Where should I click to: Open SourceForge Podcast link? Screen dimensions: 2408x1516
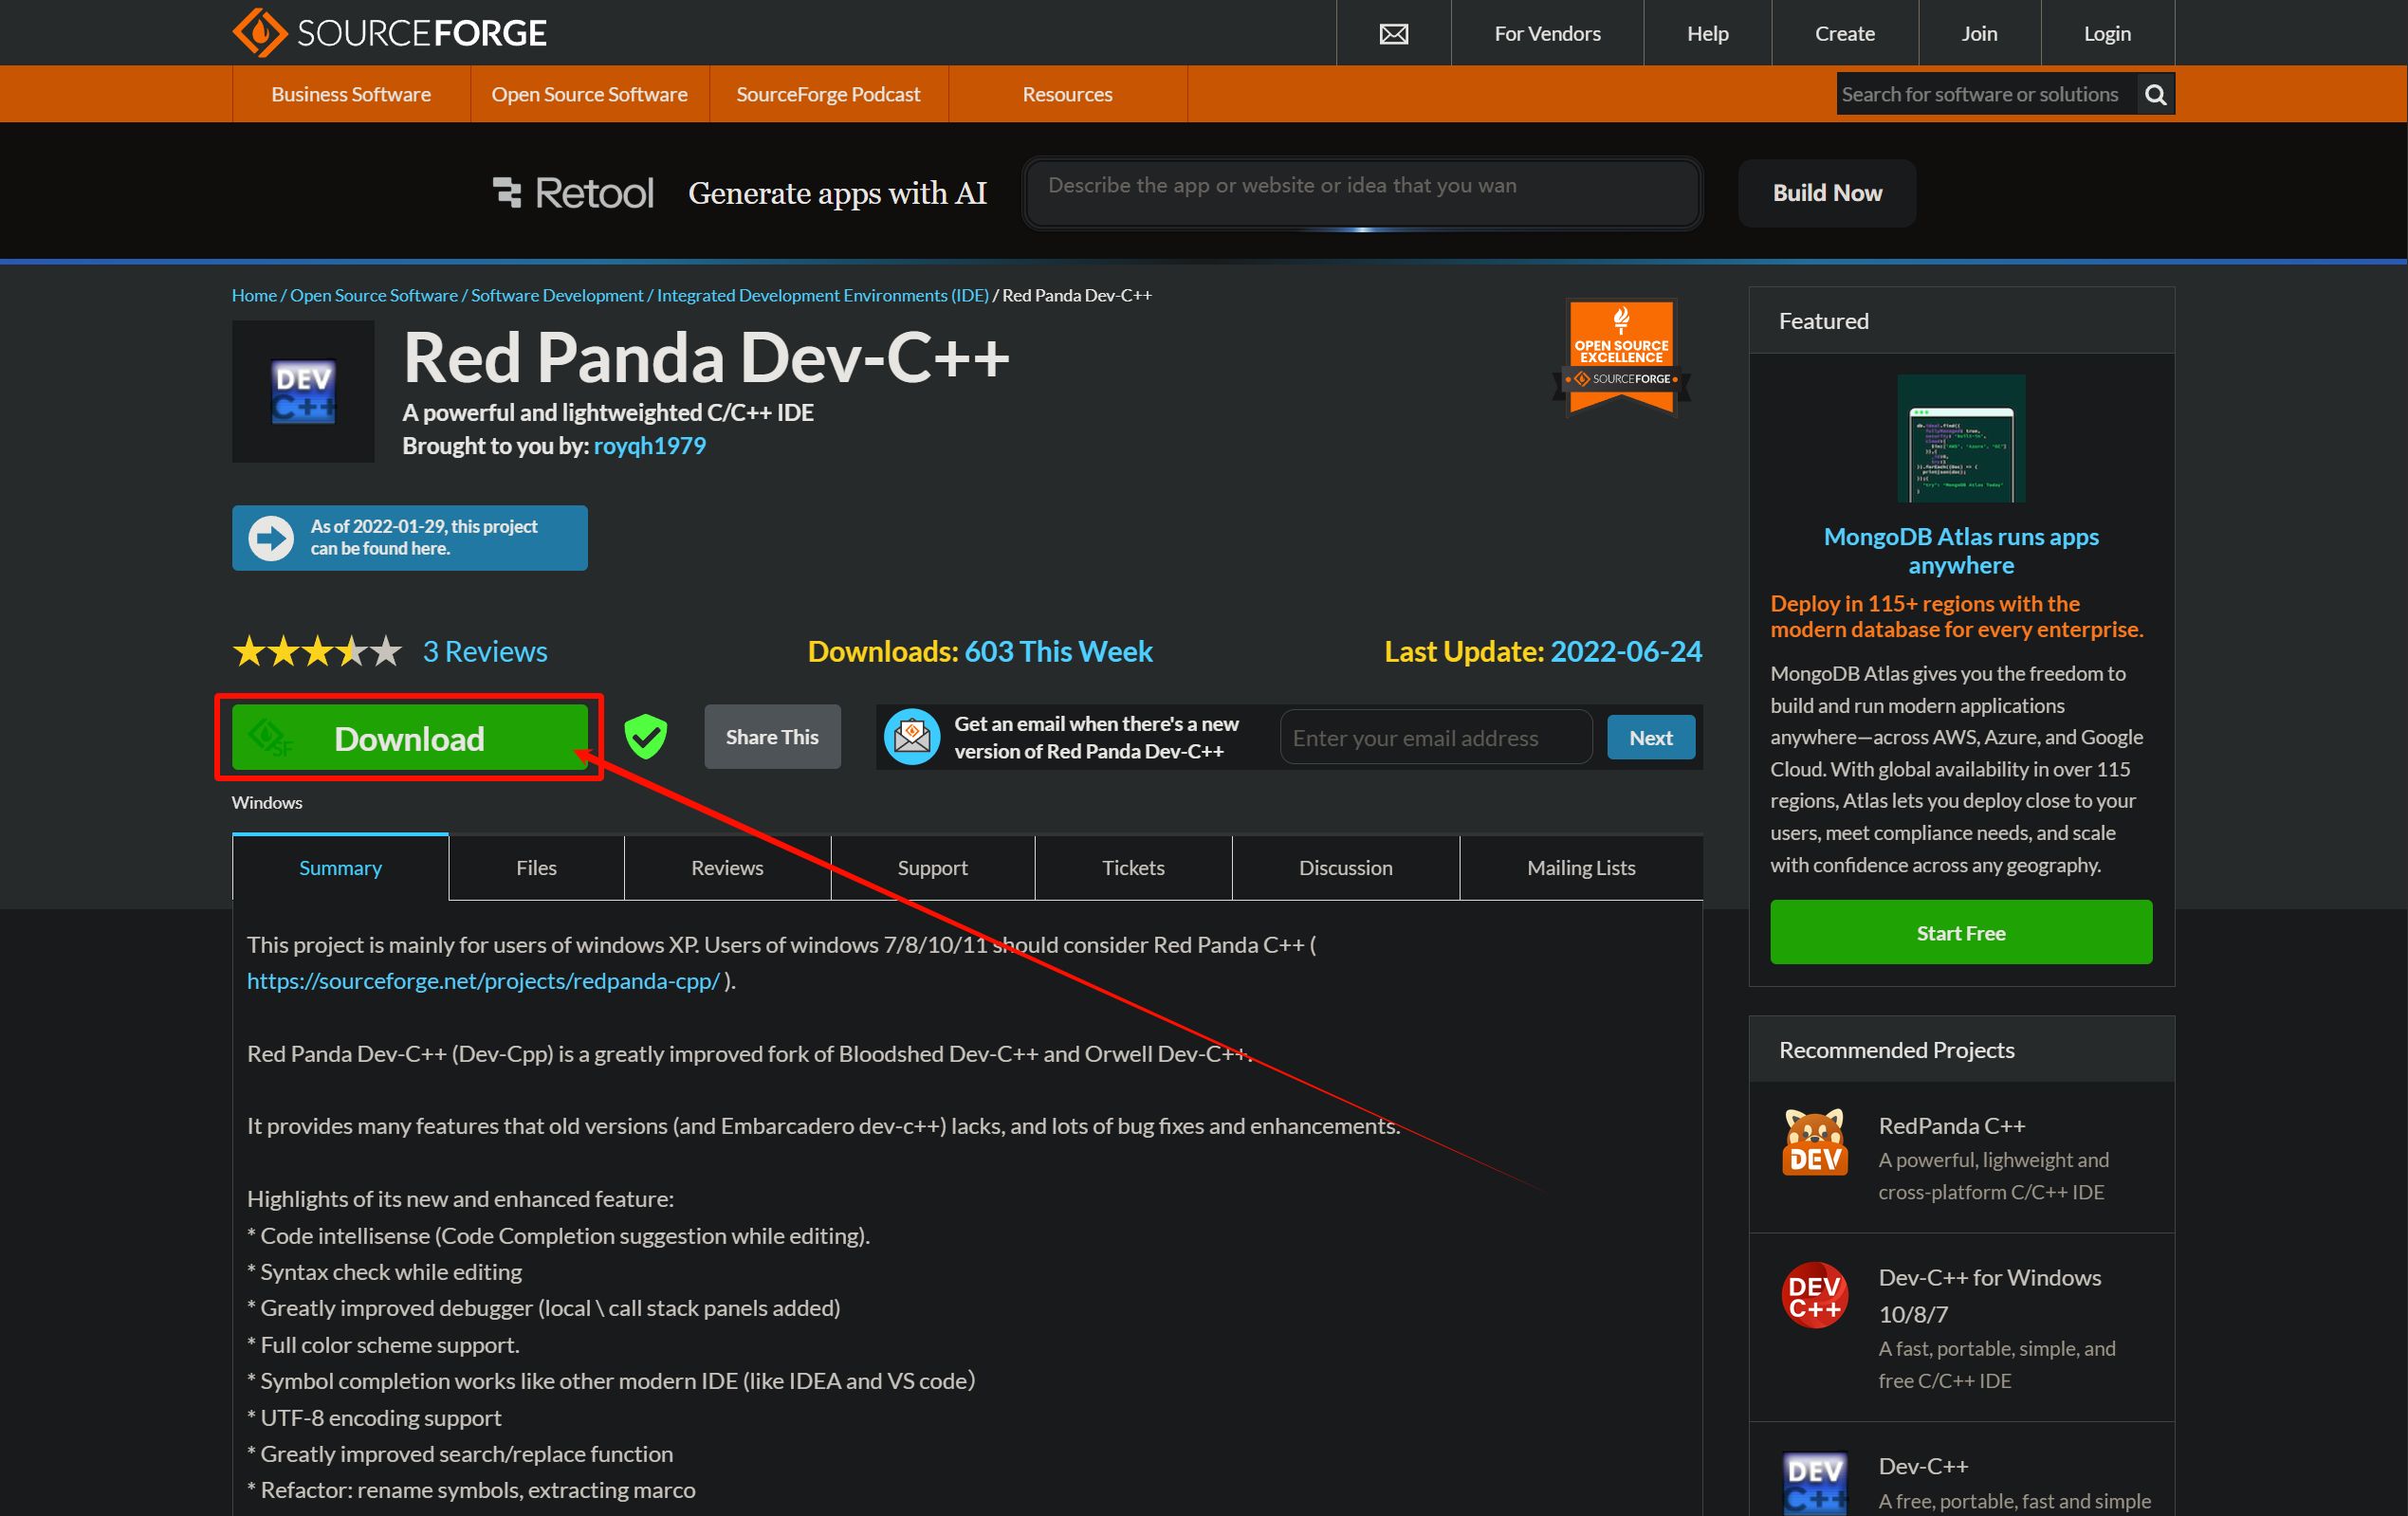[828, 94]
